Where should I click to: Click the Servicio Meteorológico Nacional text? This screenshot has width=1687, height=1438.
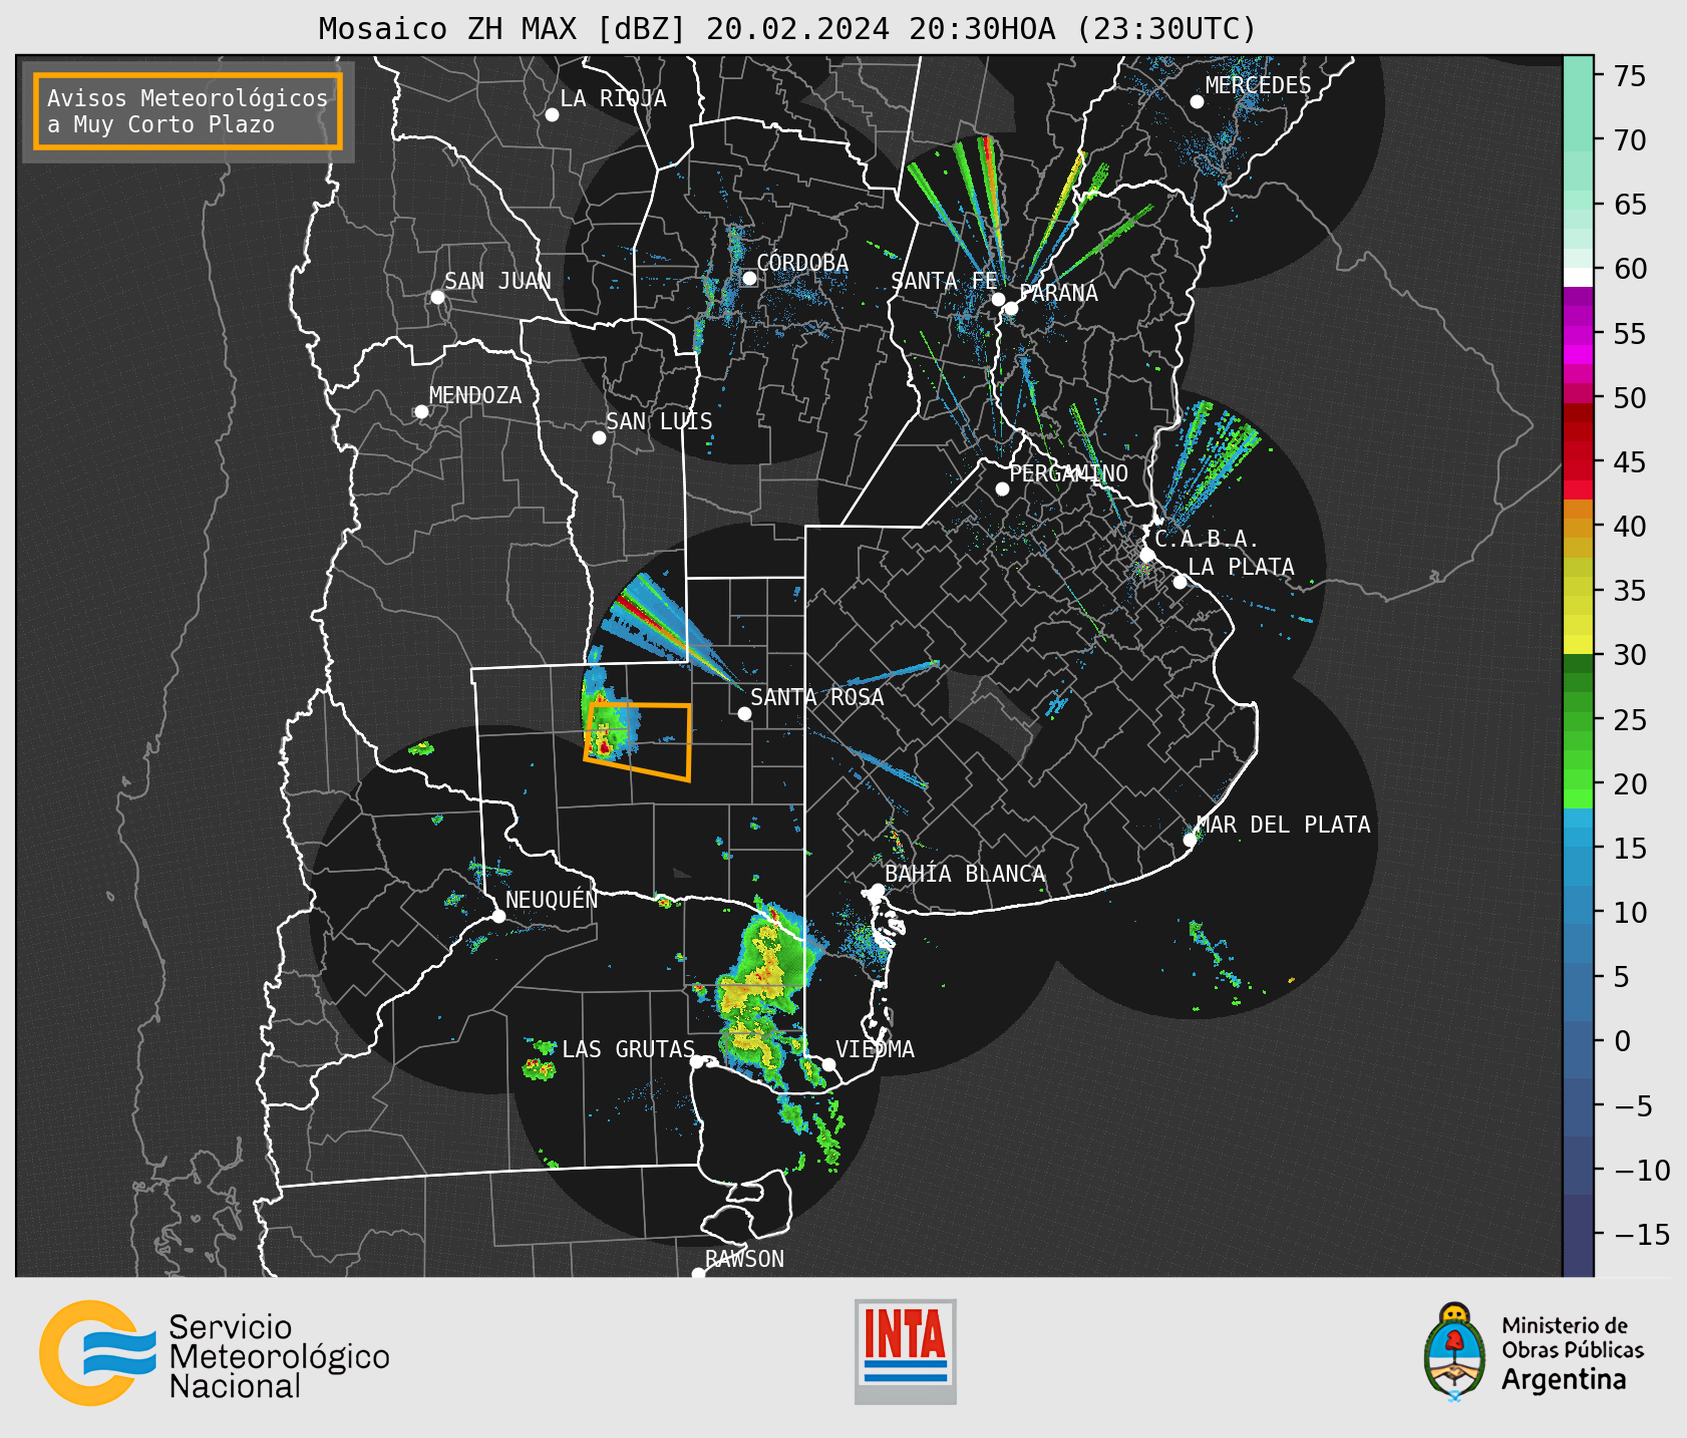(x=279, y=1356)
